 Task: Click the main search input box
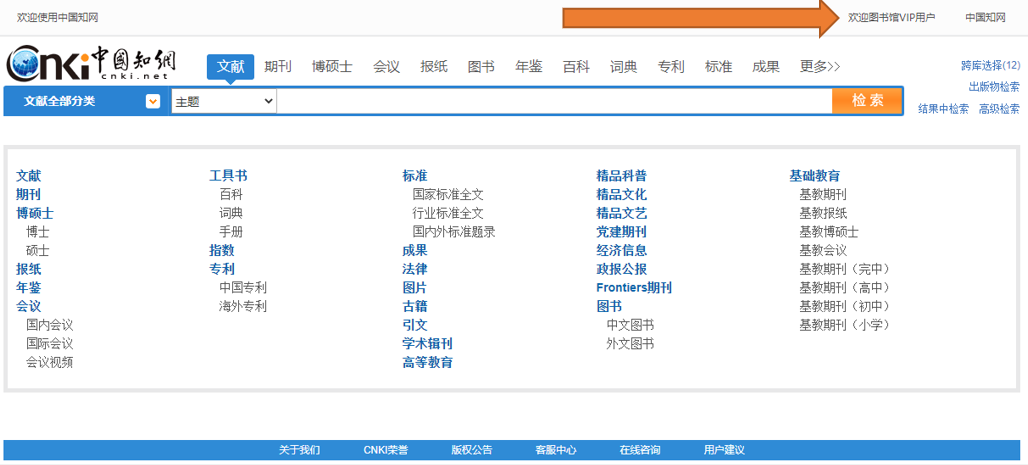click(554, 102)
